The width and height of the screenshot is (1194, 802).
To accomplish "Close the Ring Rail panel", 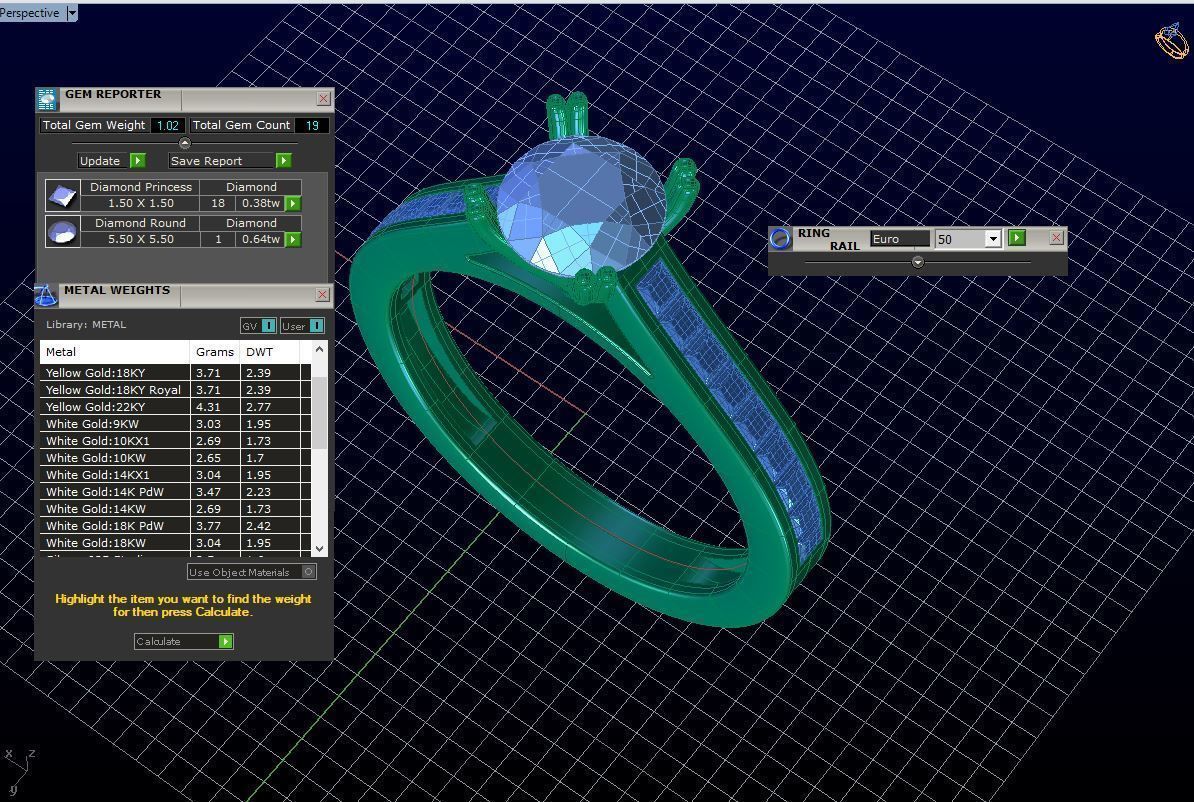I will [x=1056, y=238].
